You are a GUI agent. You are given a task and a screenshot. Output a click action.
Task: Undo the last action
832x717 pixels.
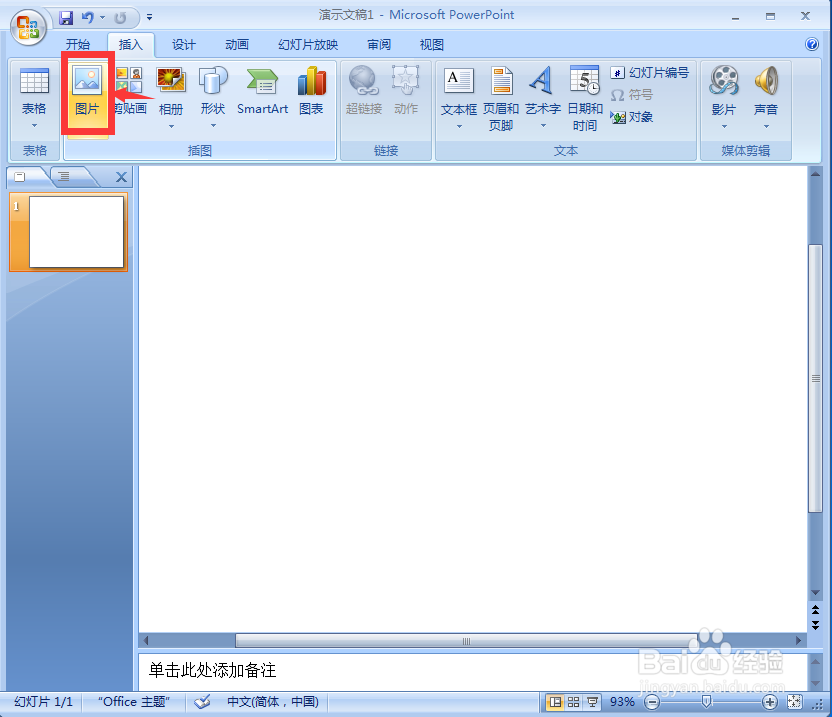point(88,18)
